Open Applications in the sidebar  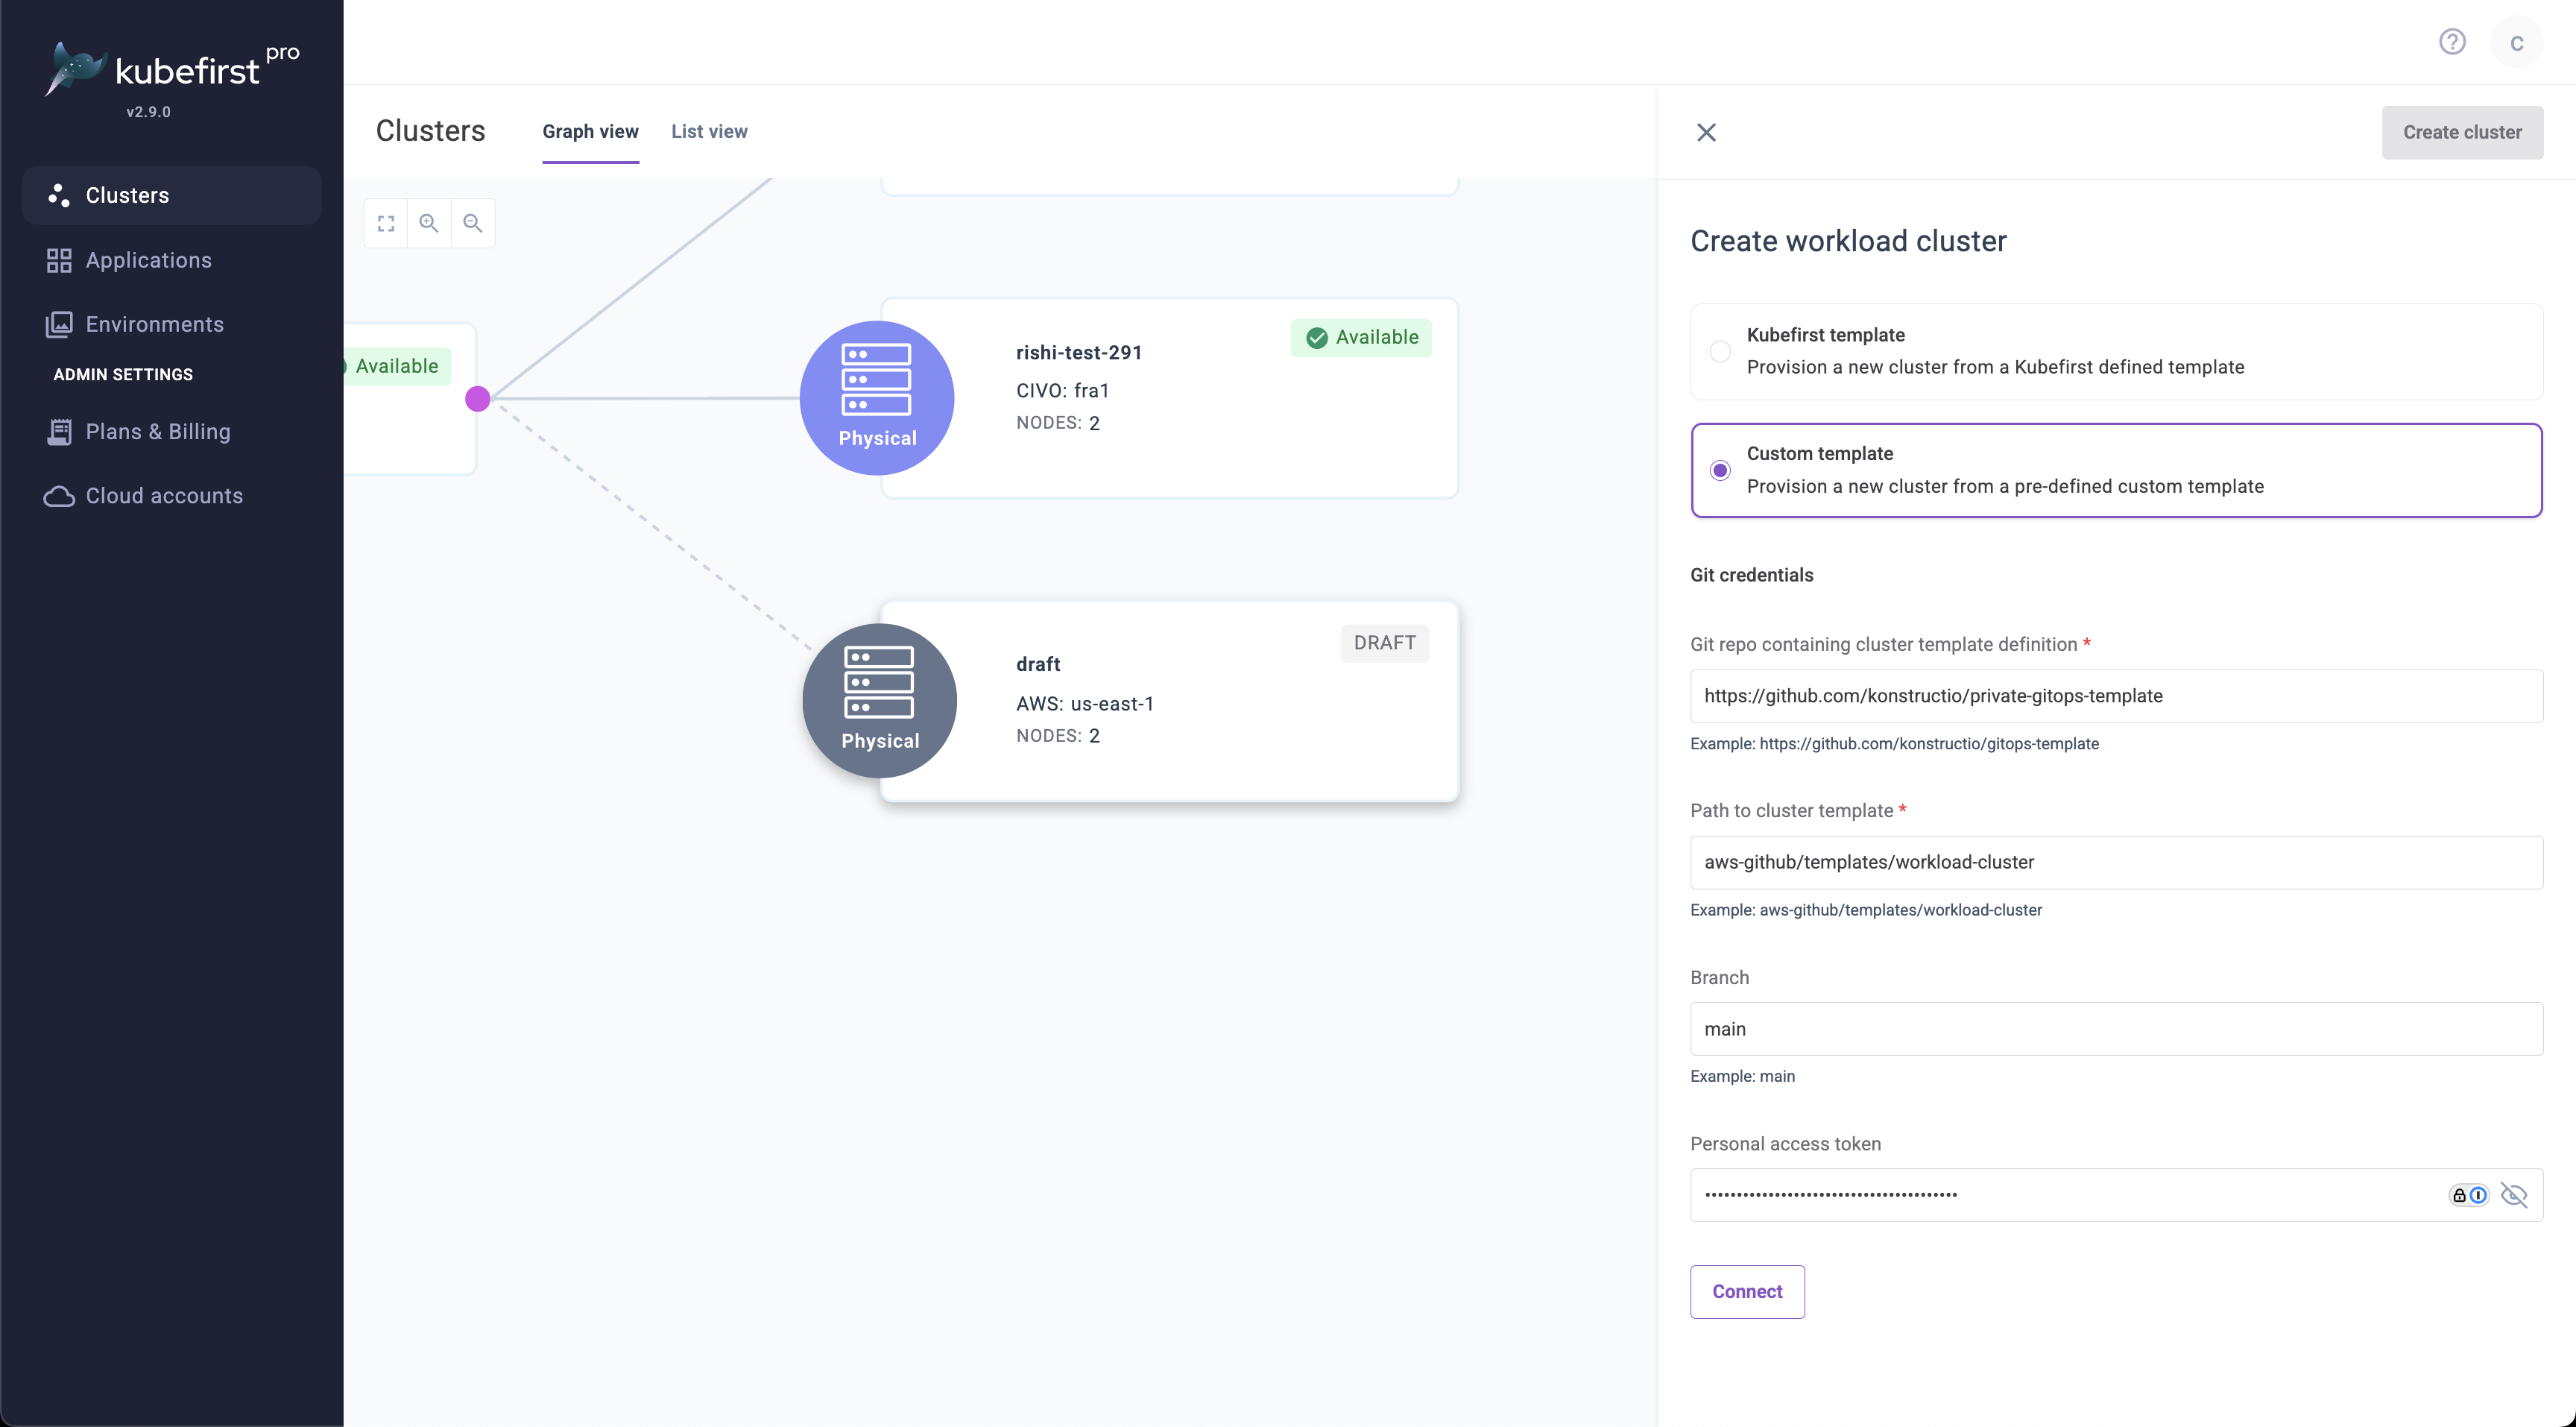(148, 260)
